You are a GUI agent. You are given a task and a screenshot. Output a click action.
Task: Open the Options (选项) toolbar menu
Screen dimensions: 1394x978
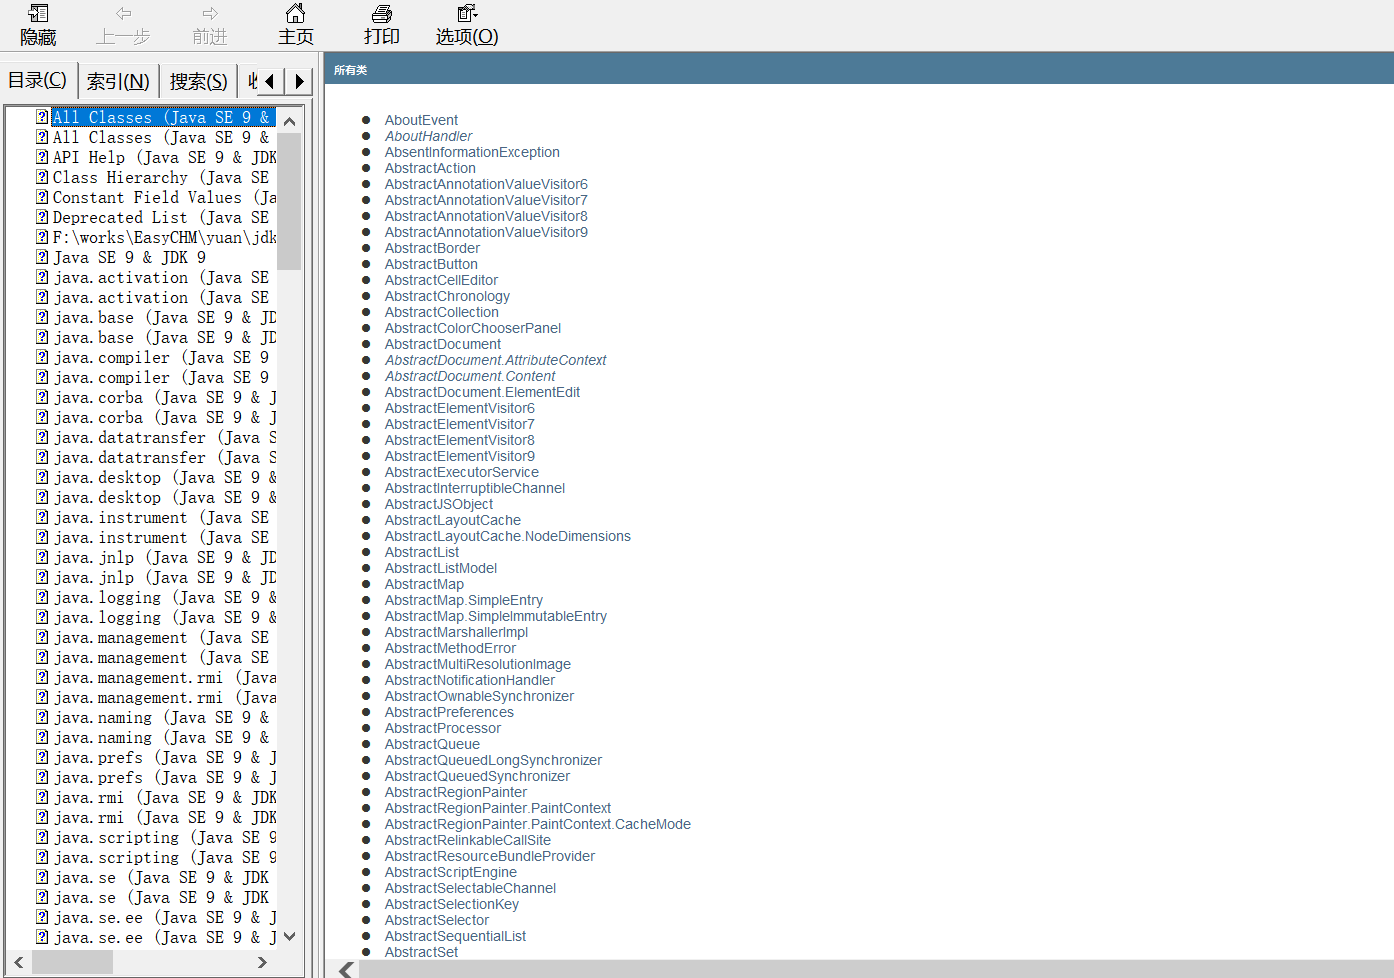pyautogui.click(x=467, y=26)
